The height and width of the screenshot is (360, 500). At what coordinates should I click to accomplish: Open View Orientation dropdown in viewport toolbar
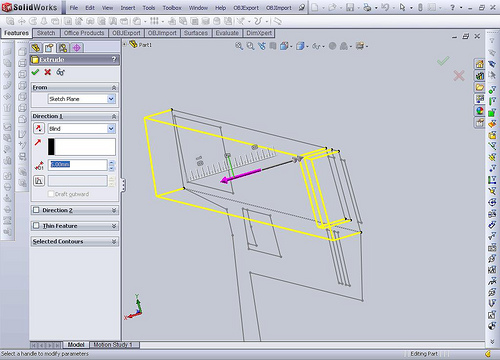point(291,46)
